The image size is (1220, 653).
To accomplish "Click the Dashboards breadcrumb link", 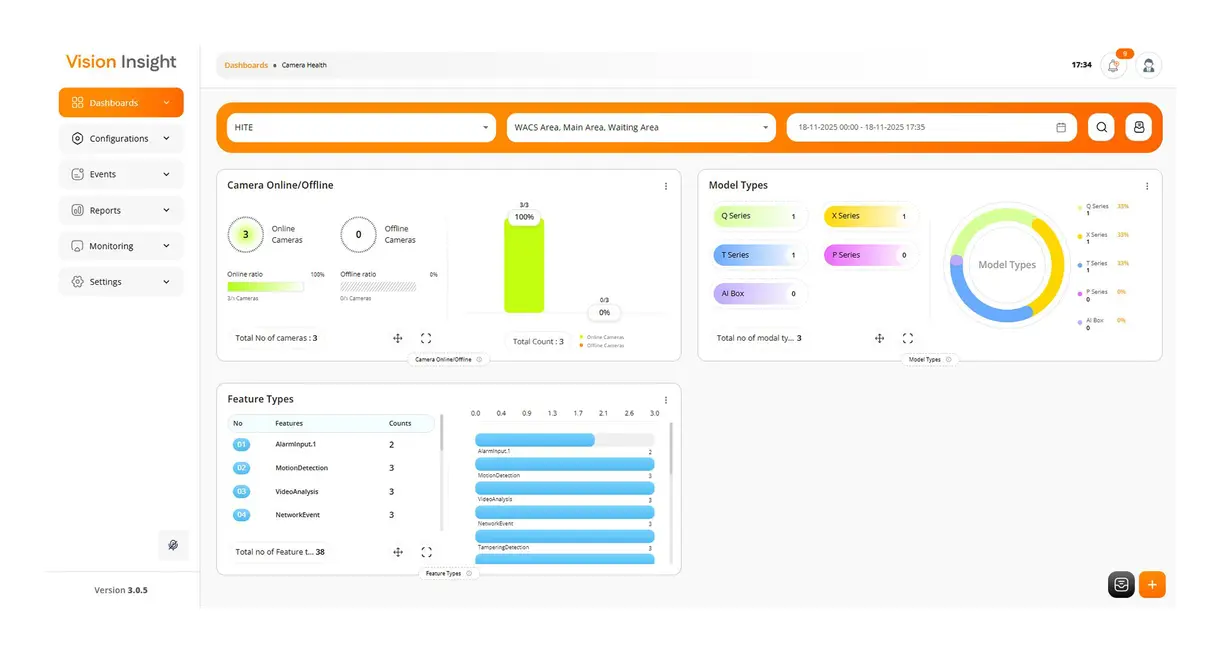I will click(246, 65).
